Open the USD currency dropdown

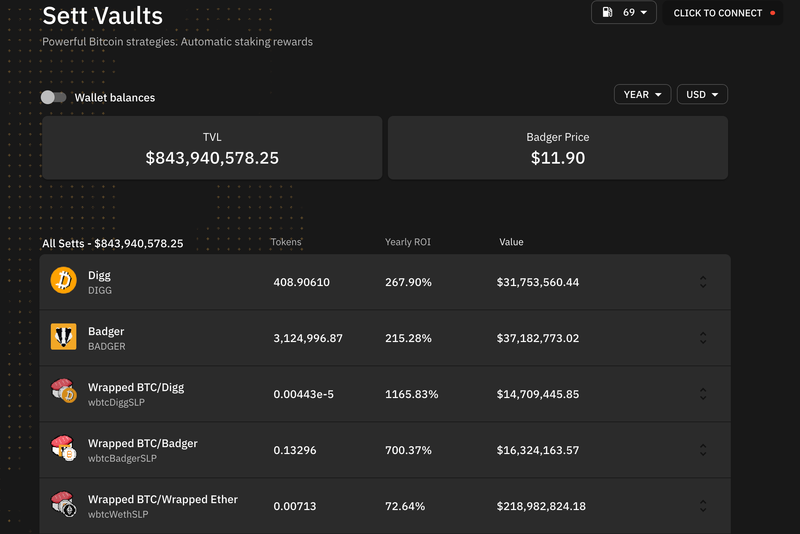(x=702, y=94)
